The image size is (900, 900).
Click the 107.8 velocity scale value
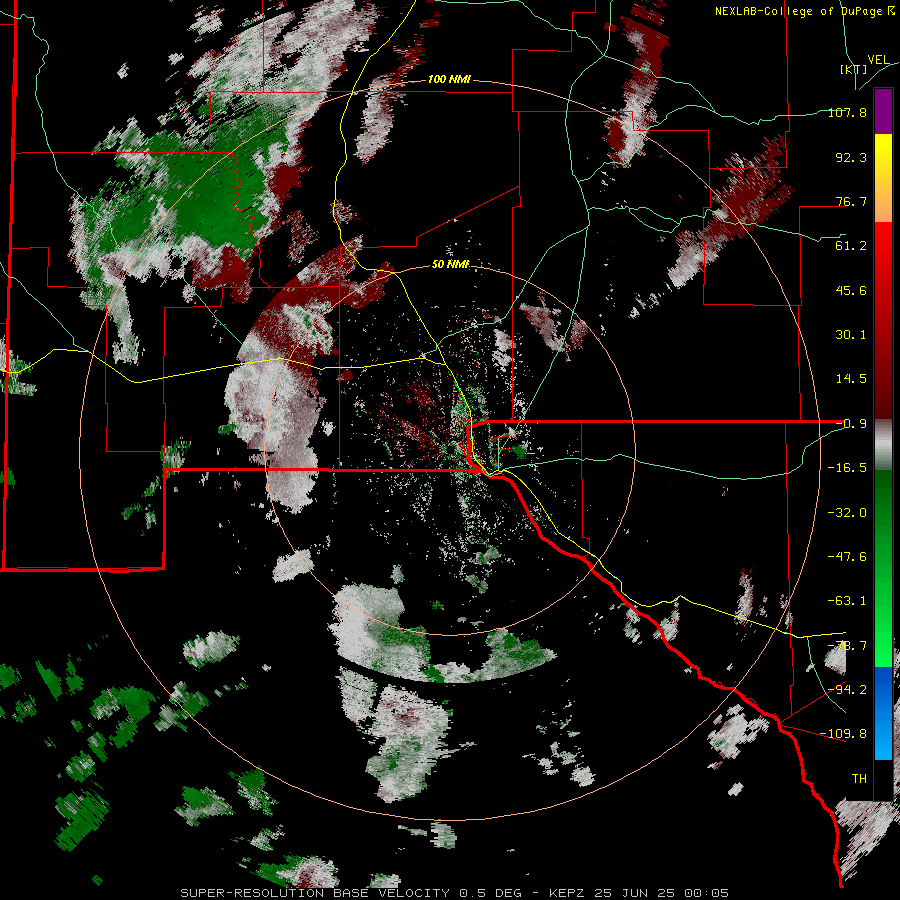pyautogui.click(x=848, y=112)
